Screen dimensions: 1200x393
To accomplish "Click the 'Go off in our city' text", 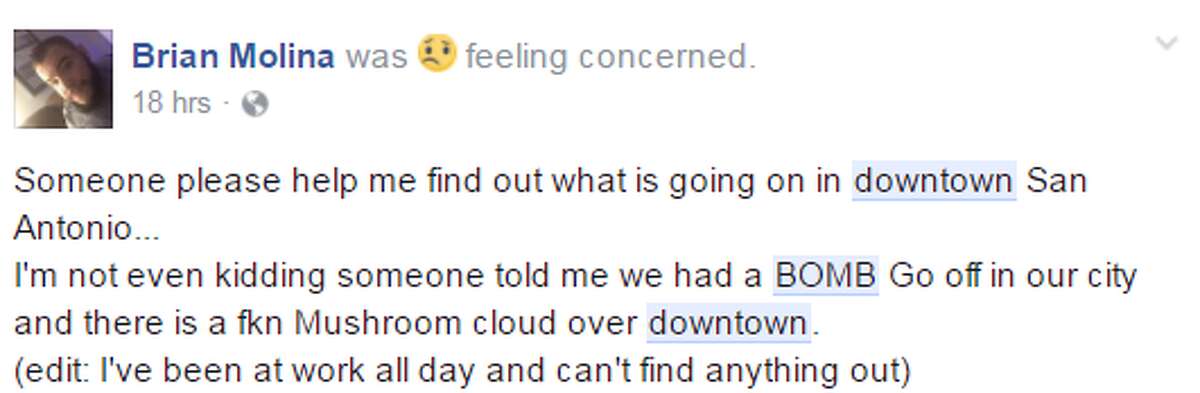I will coord(1012,277).
